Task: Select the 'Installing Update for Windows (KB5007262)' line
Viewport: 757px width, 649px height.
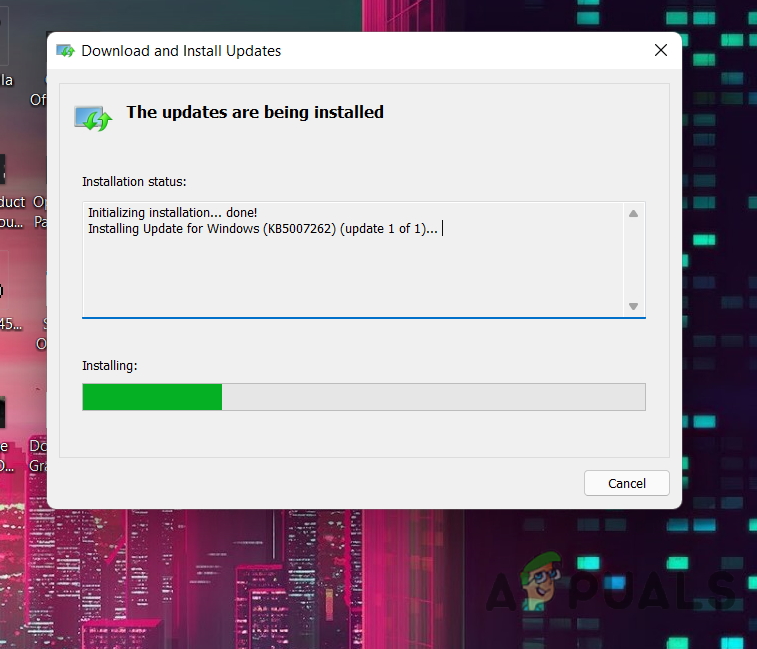Action: tap(263, 228)
